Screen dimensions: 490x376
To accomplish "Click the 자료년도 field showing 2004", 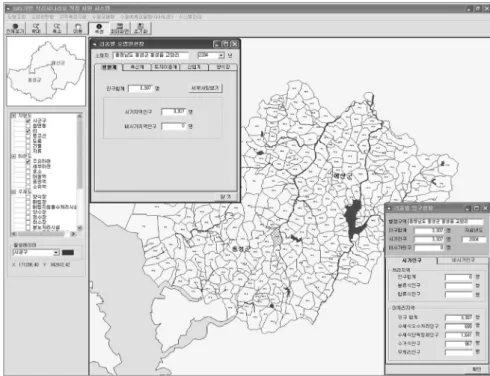I will [474, 239].
